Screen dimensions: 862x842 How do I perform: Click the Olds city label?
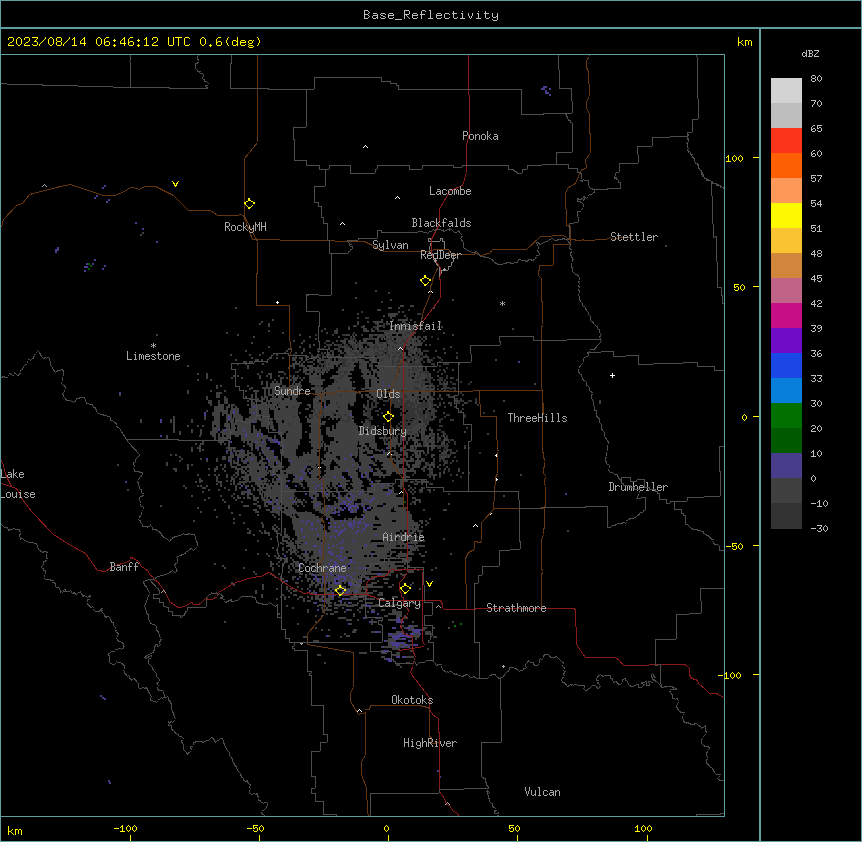point(388,394)
